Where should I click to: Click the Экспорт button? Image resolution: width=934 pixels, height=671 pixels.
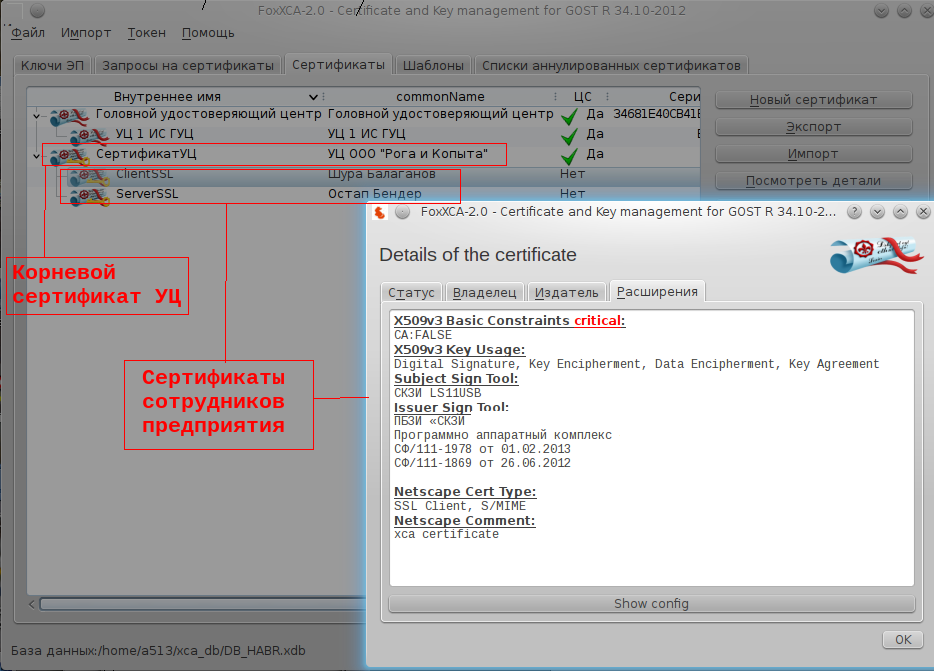coord(813,126)
